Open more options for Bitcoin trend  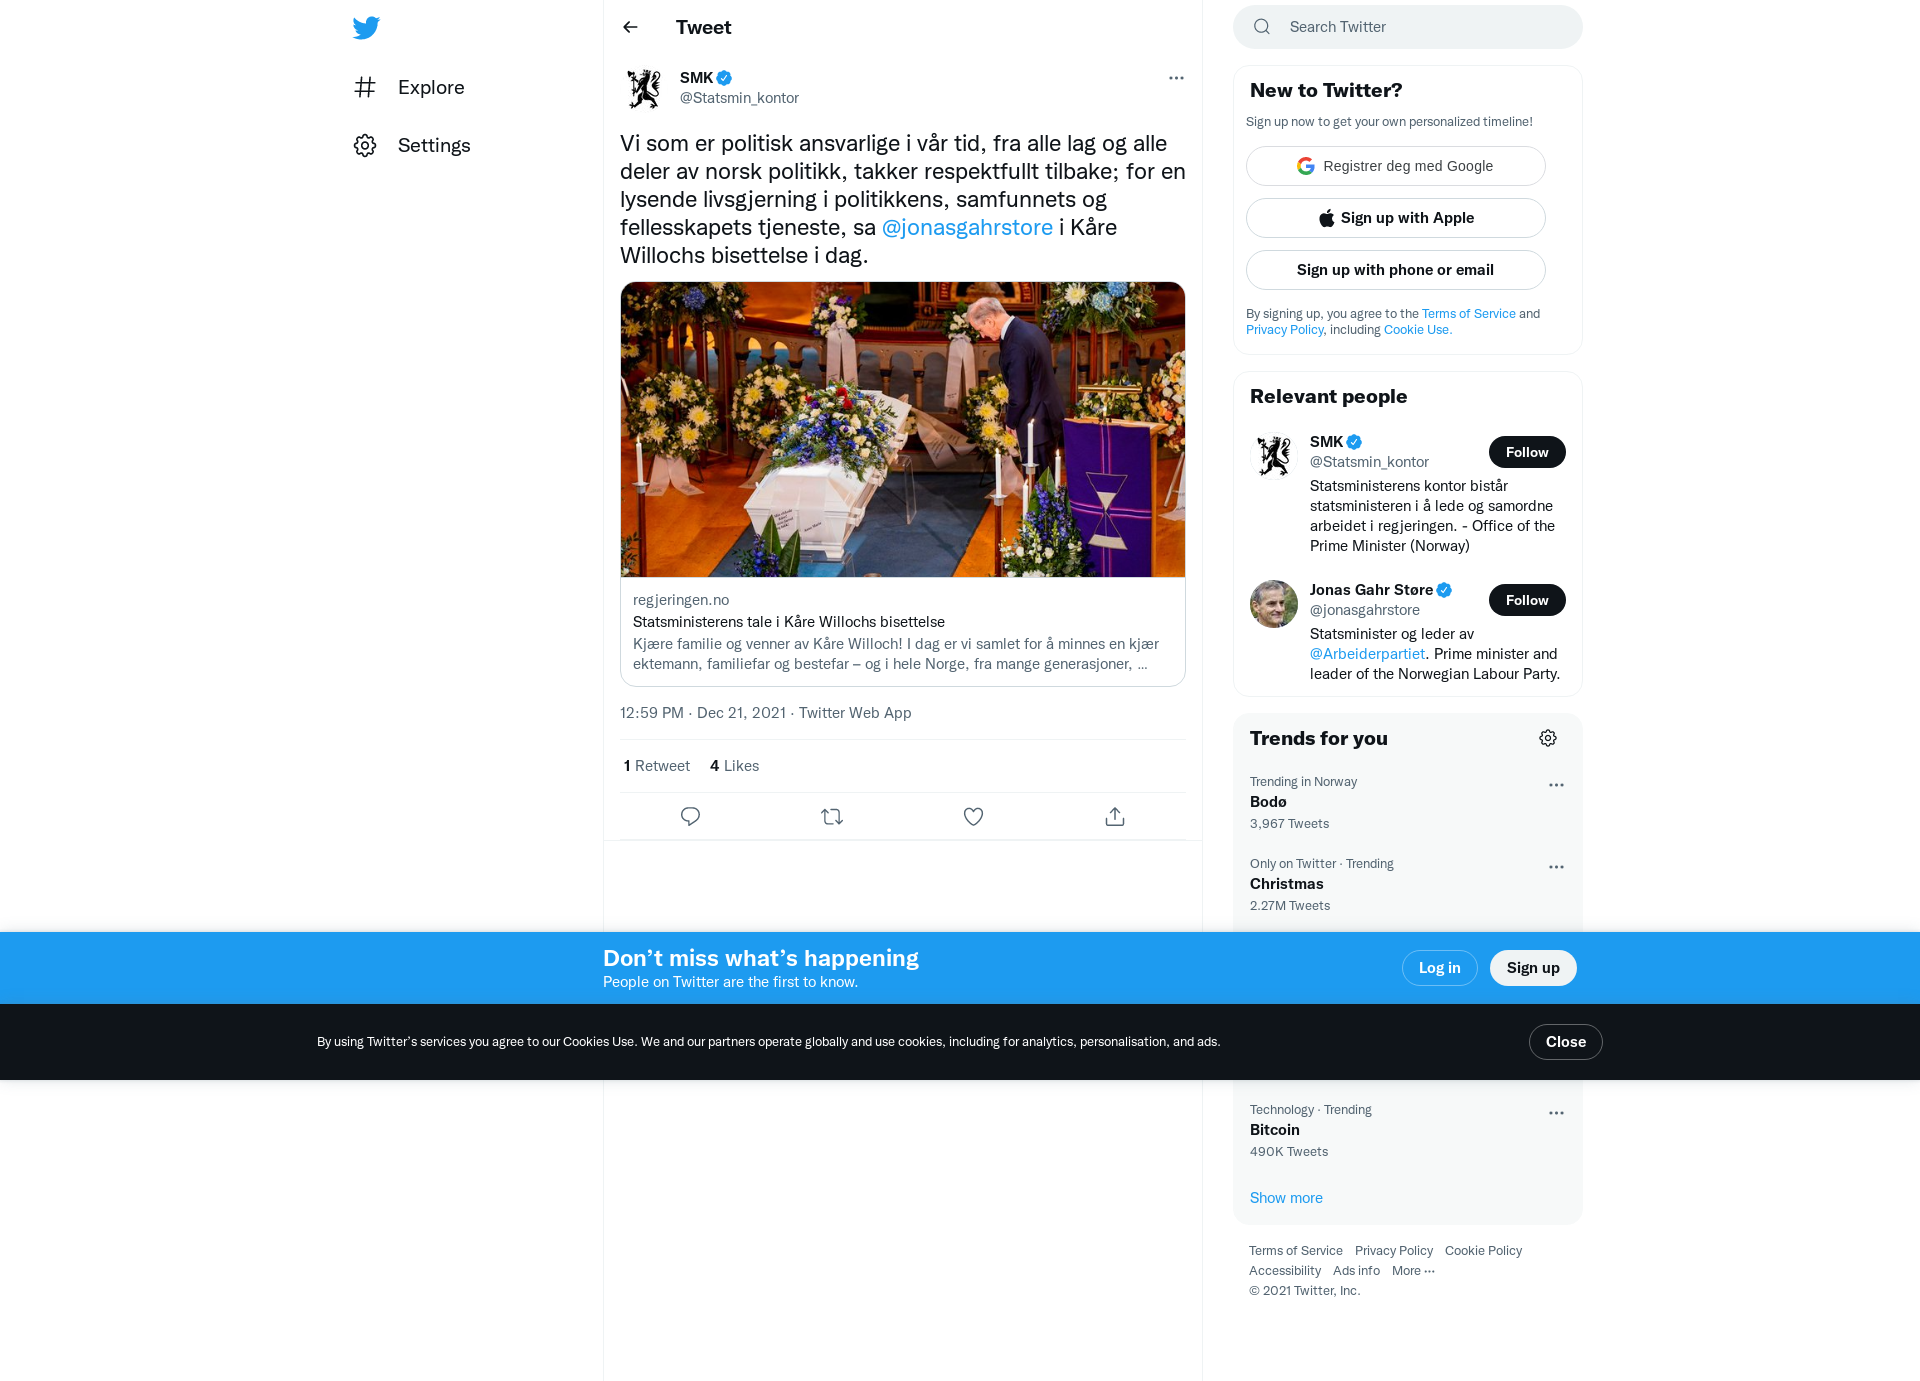(x=1556, y=1113)
